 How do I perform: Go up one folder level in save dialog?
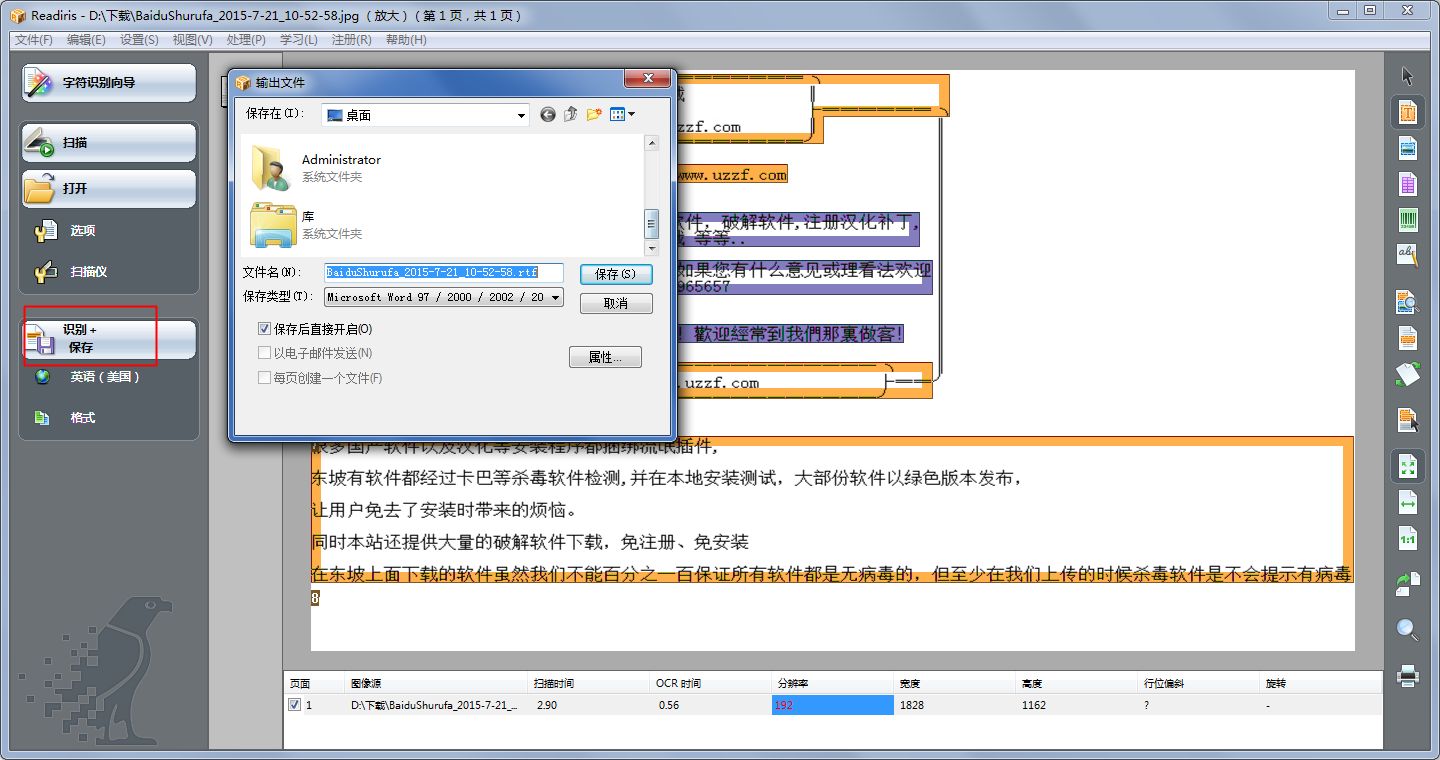[571, 115]
